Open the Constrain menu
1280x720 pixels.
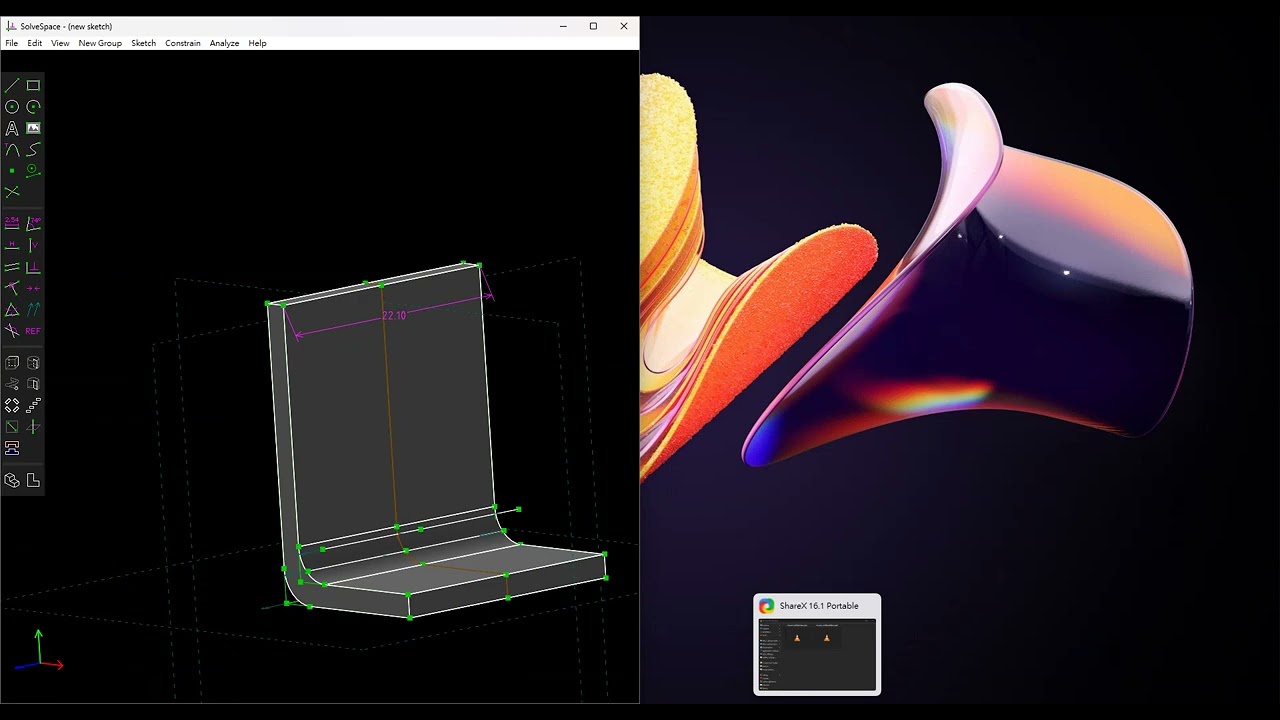click(x=183, y=43)
